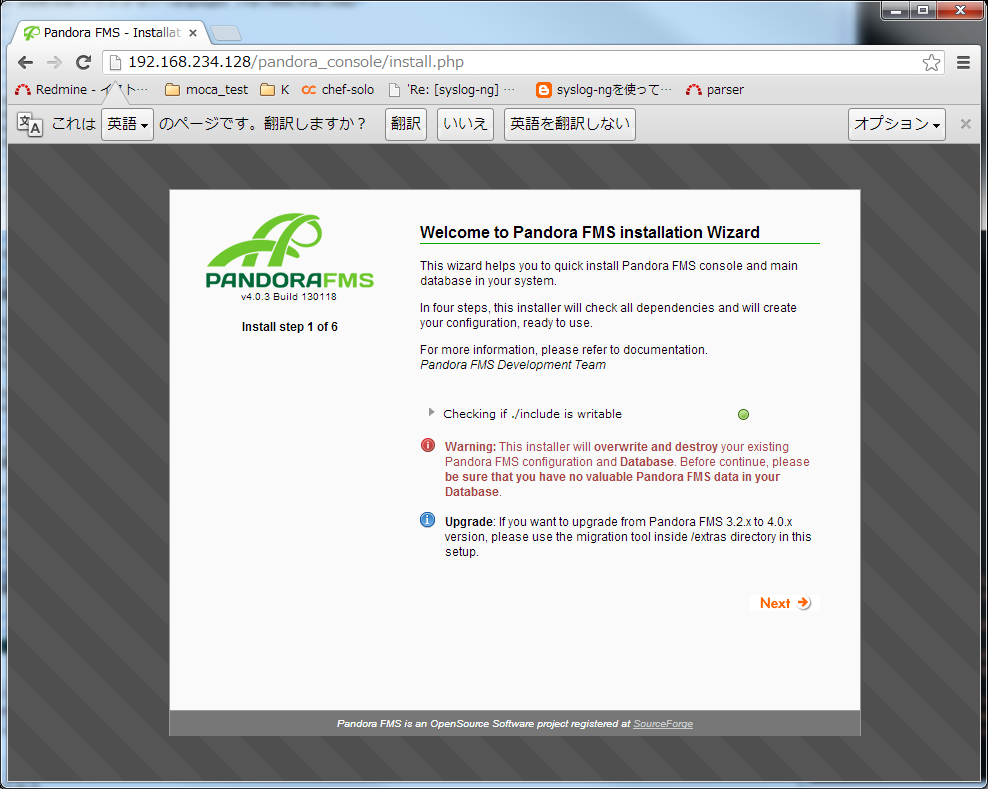Expand the ./include writable check triangle
Viewport: 988px width, 789px height.
pyautogui.click(x=432, y=412)
